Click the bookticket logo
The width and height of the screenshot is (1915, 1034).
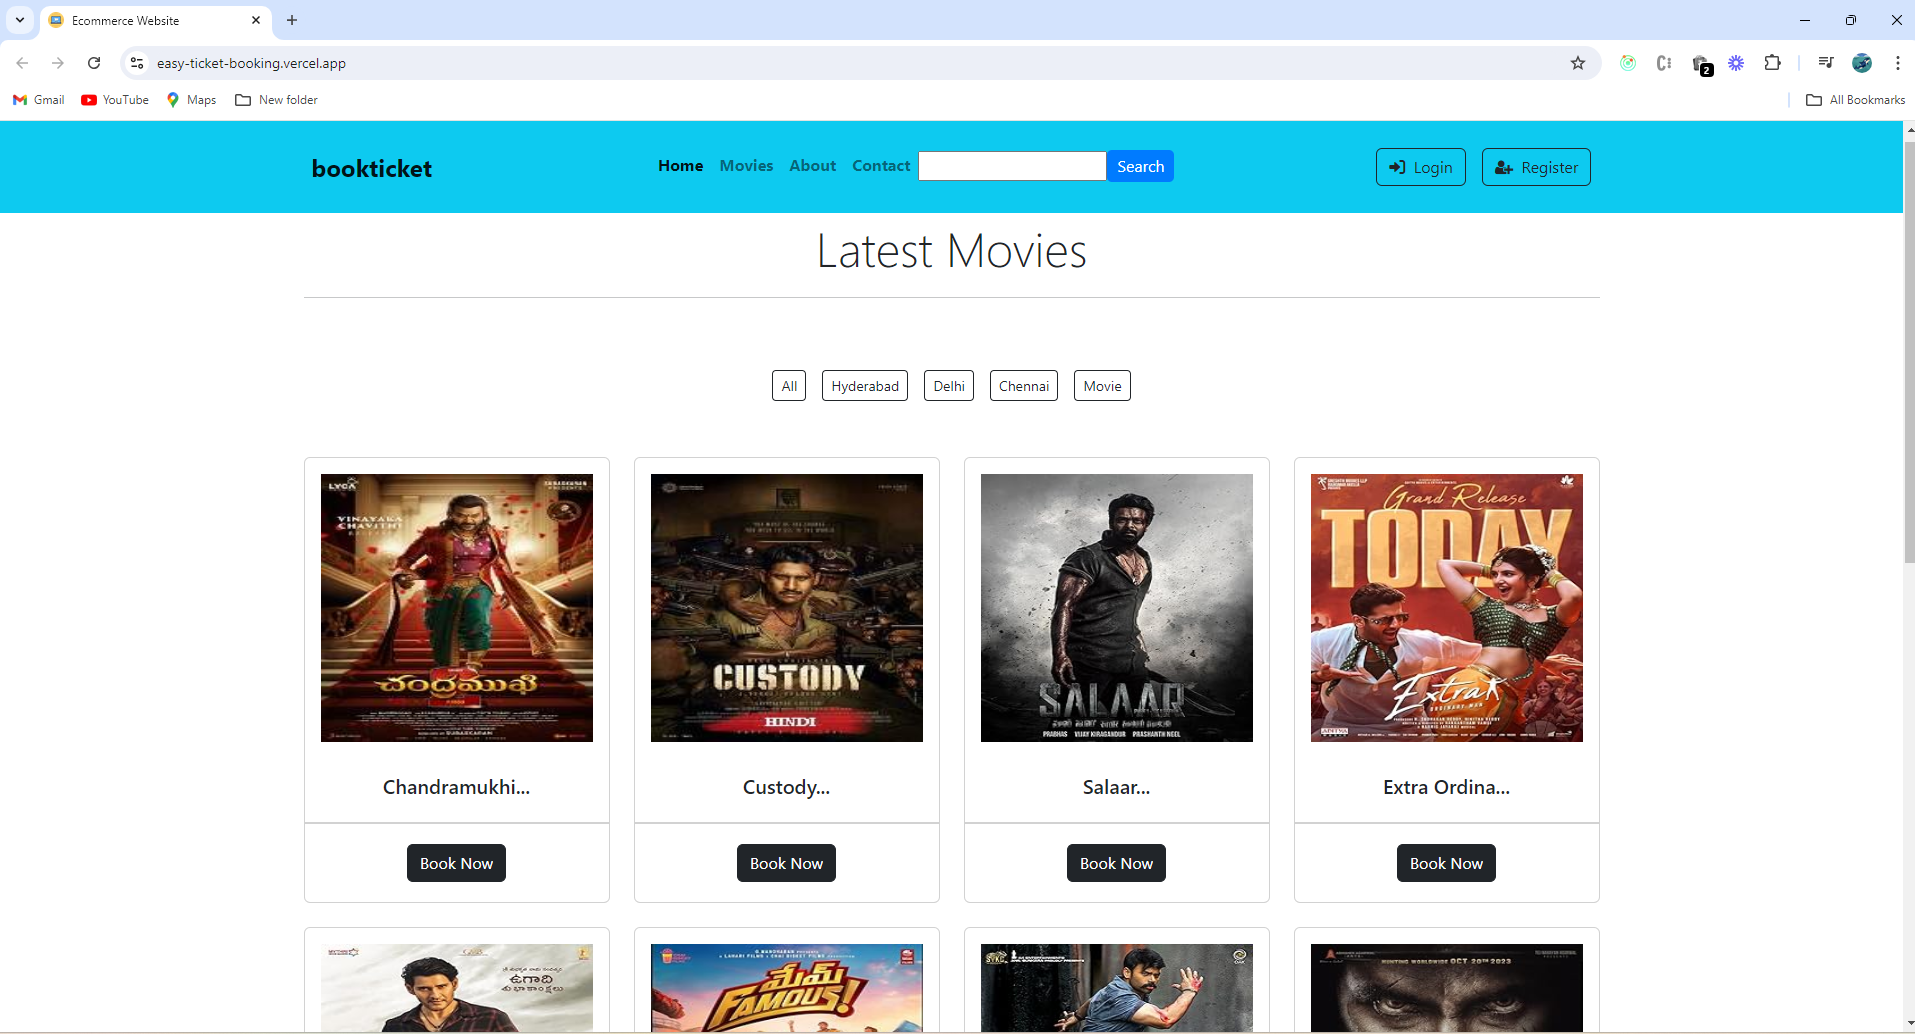click(x=372, y=168)
